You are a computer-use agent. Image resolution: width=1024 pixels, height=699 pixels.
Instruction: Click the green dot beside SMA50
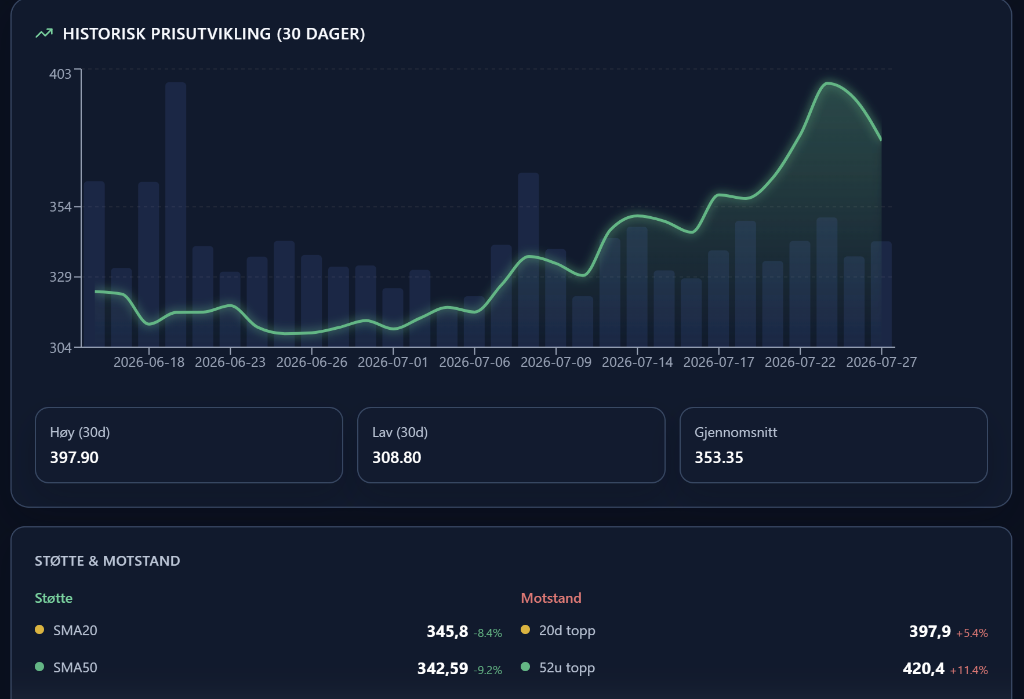tap(39, 667)
